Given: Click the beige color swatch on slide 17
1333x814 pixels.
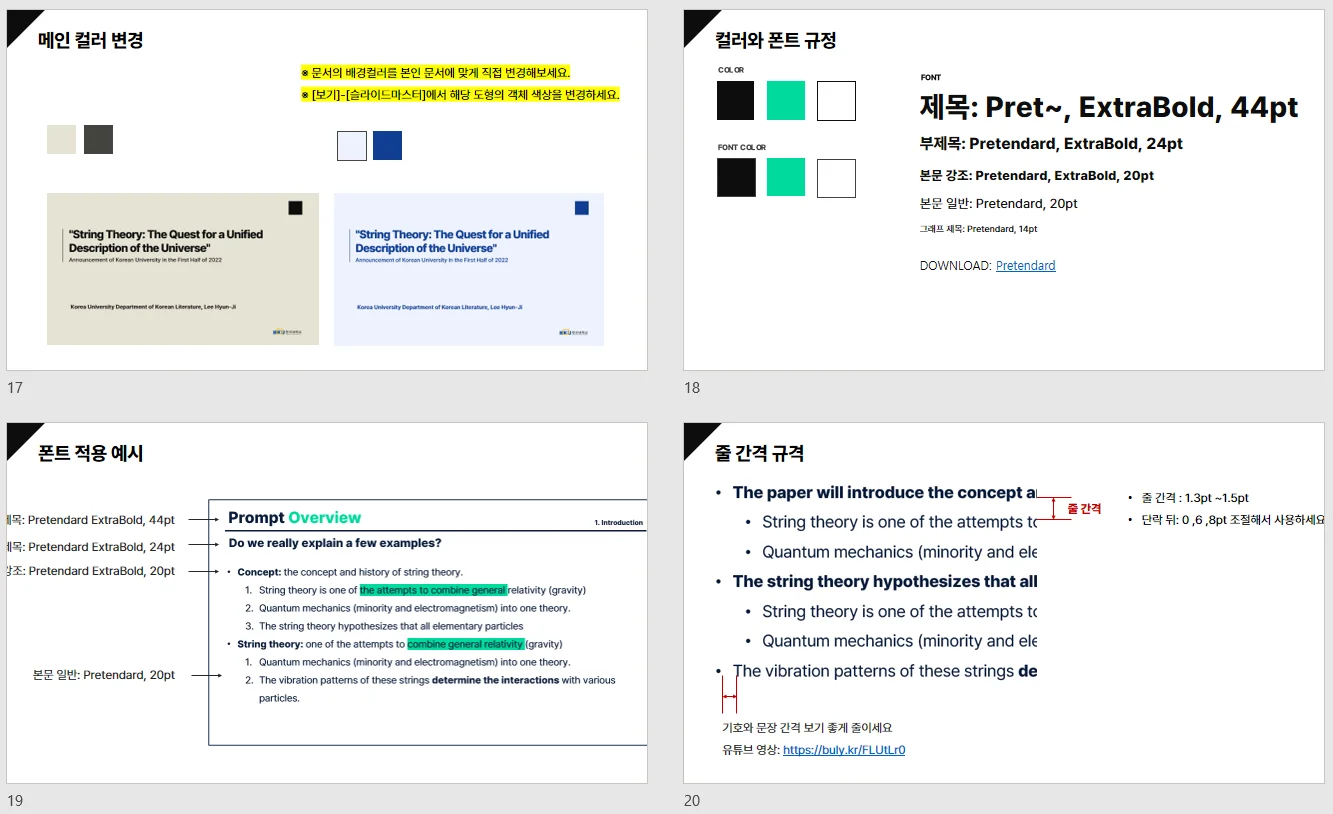Looking at the screenshot, I should [61, 139].
